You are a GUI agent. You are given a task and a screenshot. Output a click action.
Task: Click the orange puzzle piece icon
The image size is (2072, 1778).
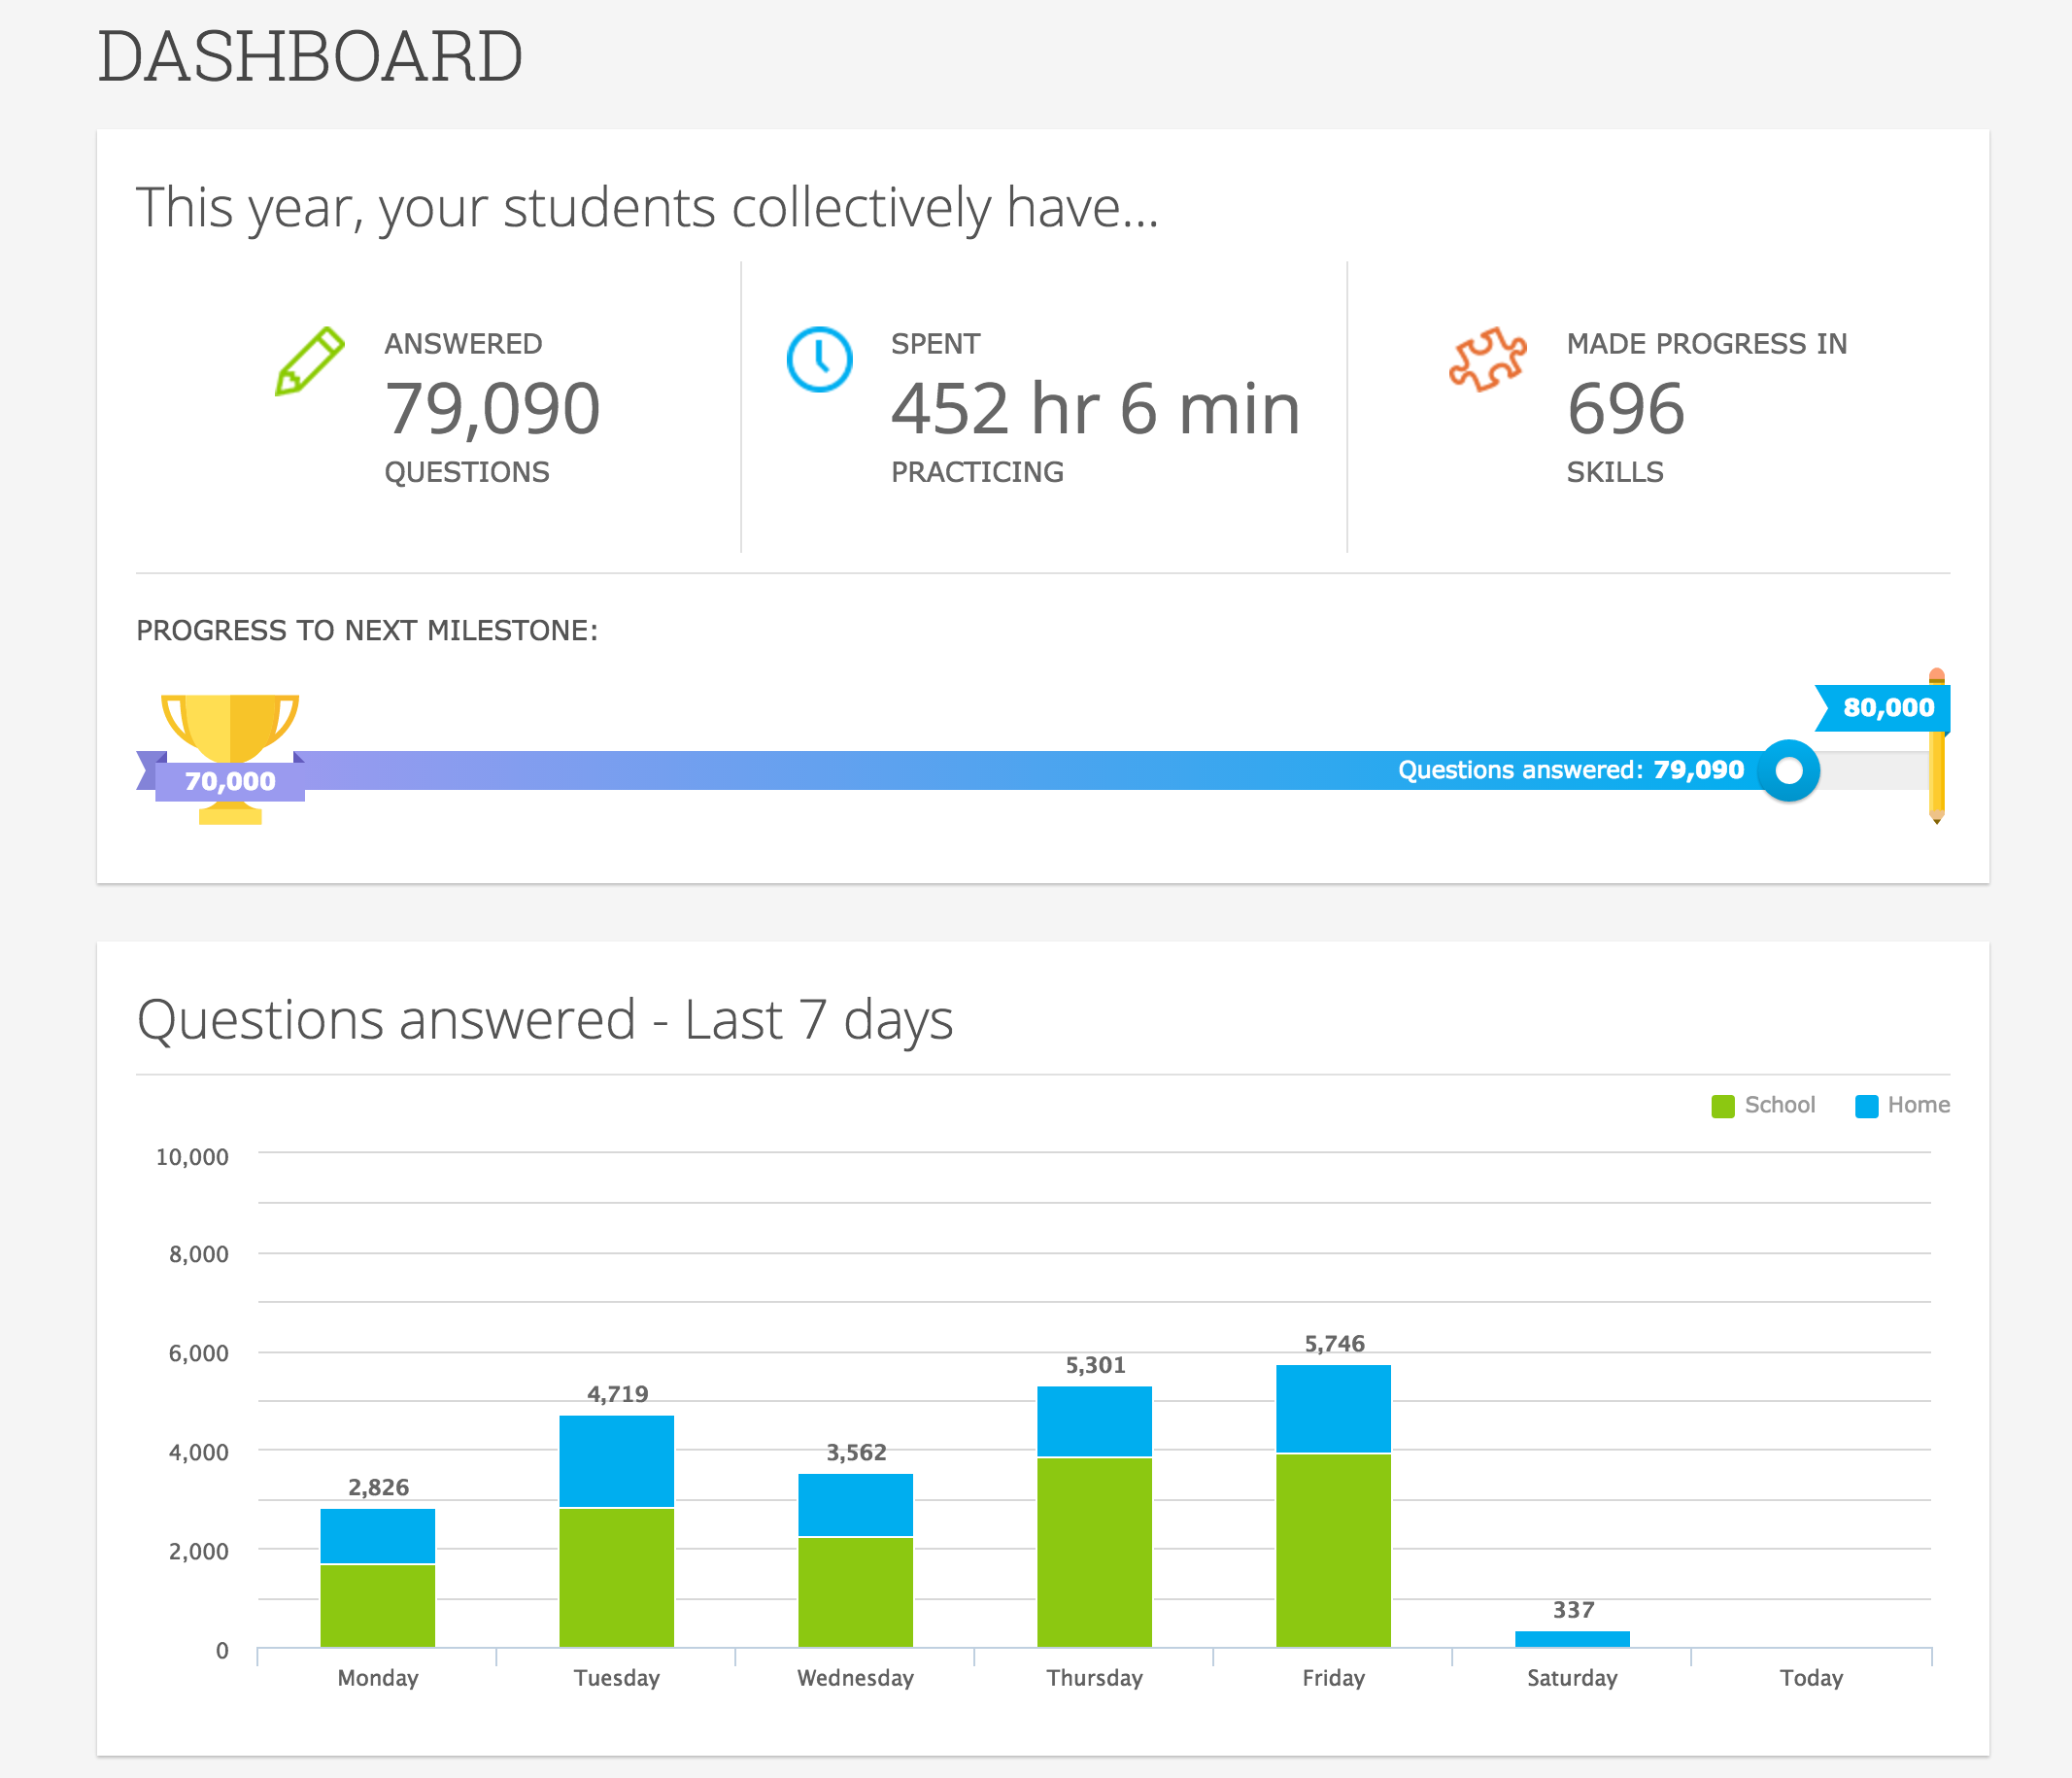(1487, 359)
